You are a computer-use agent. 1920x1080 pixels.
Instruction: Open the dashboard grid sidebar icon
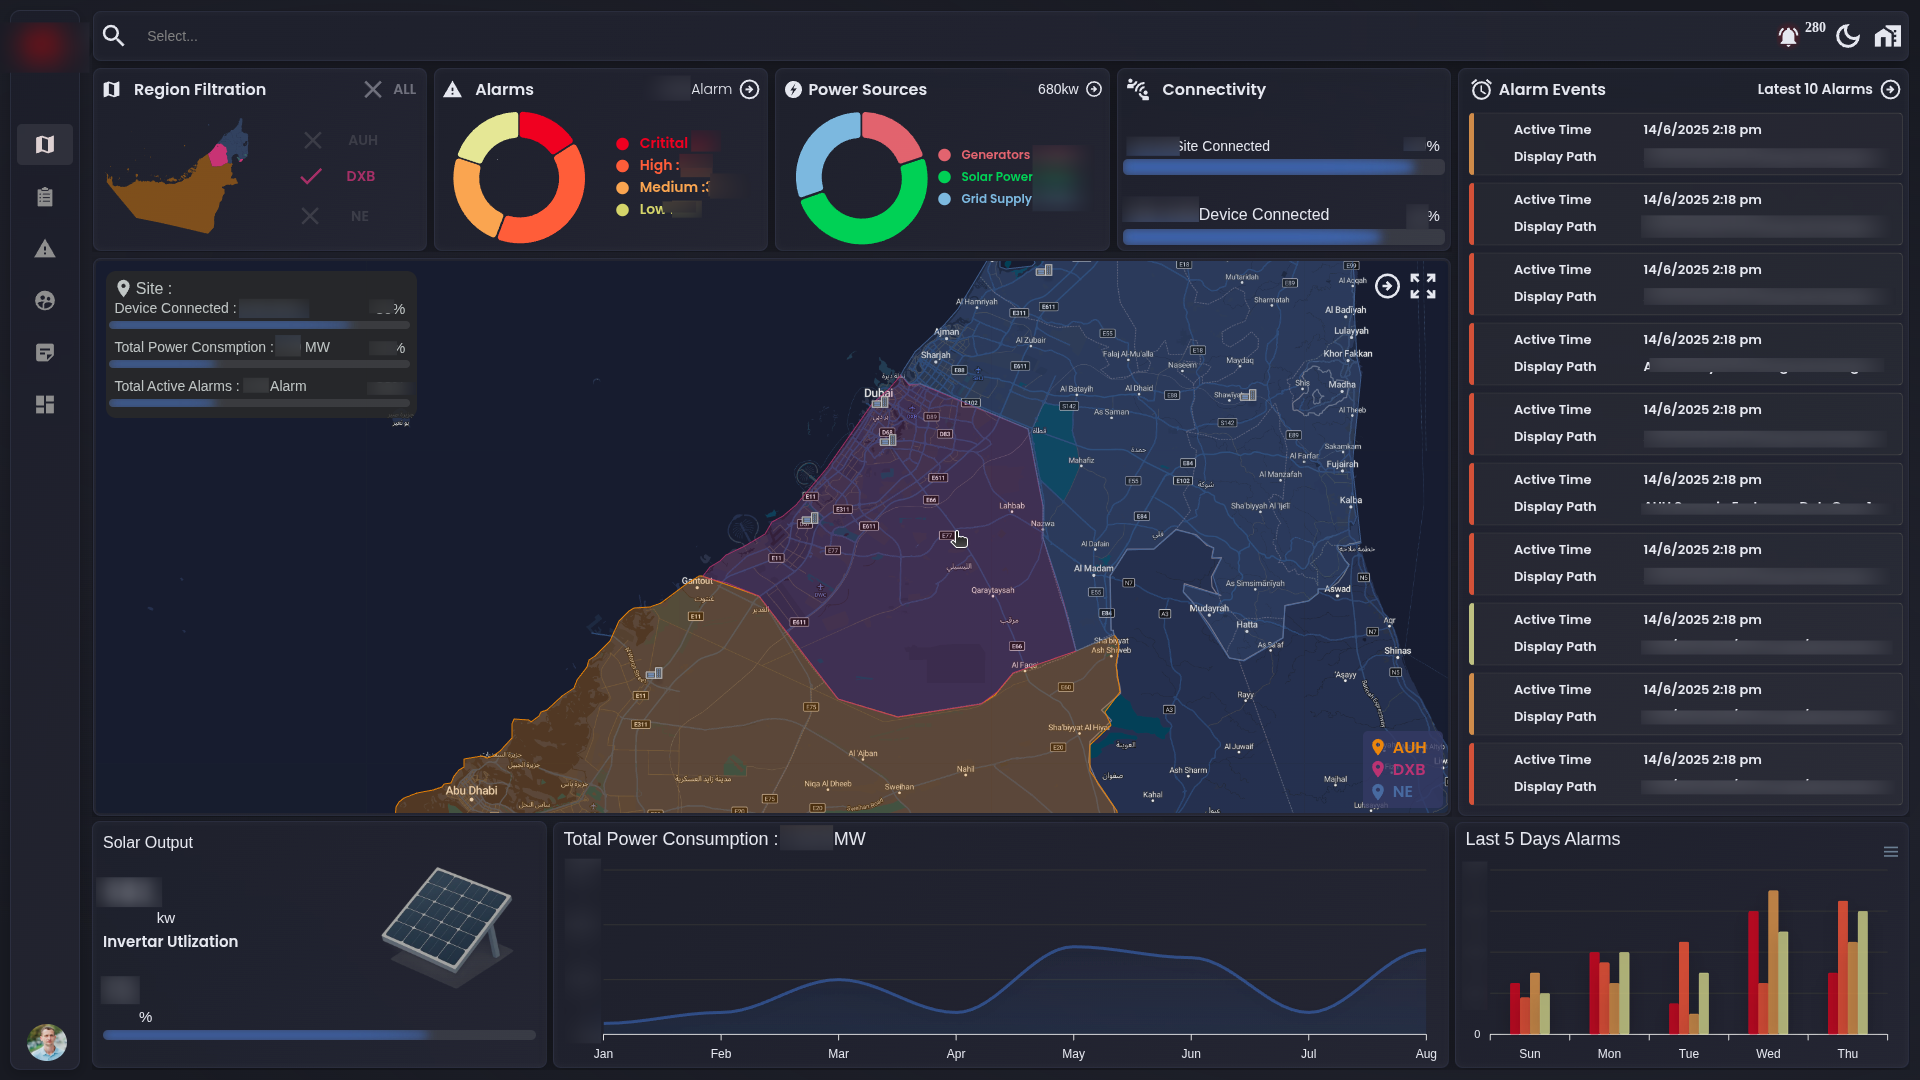45,405
